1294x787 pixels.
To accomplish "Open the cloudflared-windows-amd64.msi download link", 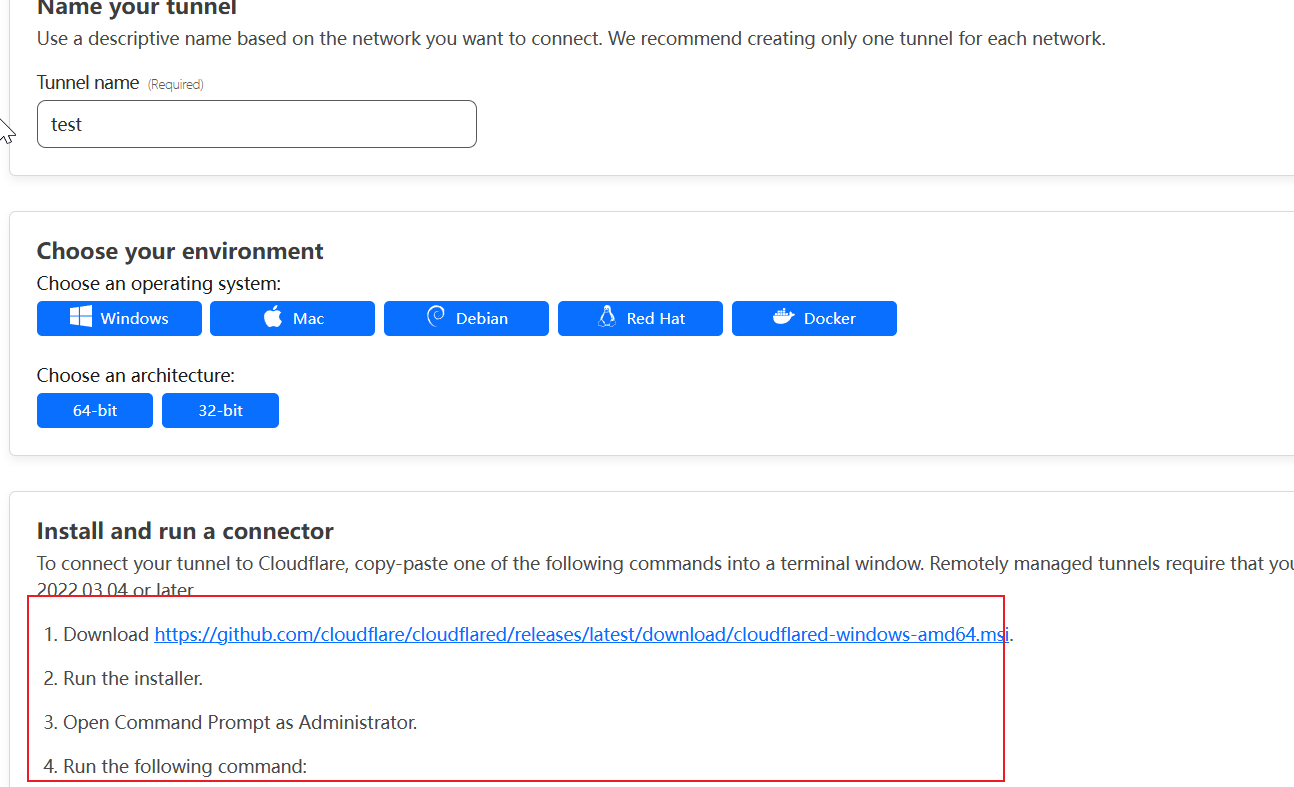I will point(581,634).
